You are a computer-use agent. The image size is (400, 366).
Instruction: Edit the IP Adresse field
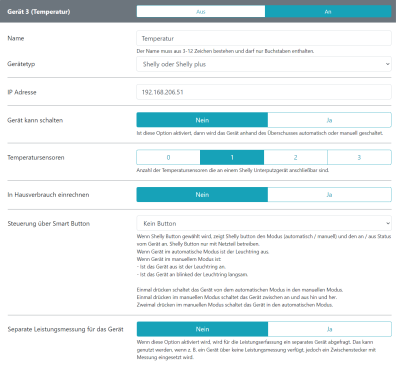[x=264, y=92]
